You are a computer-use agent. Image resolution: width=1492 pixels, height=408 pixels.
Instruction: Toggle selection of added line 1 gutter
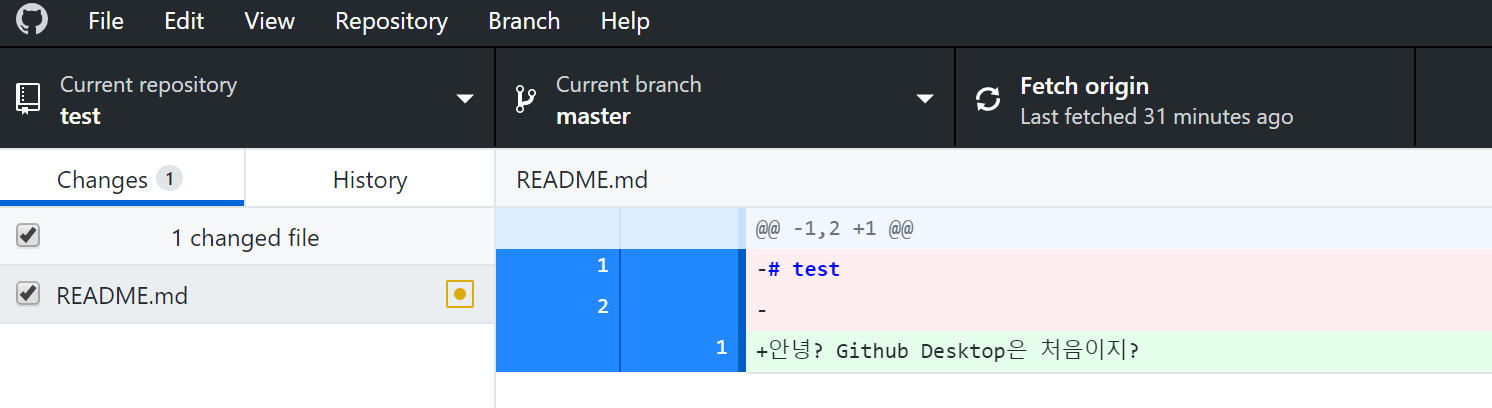pyautogui.click(x=620, y=351)
